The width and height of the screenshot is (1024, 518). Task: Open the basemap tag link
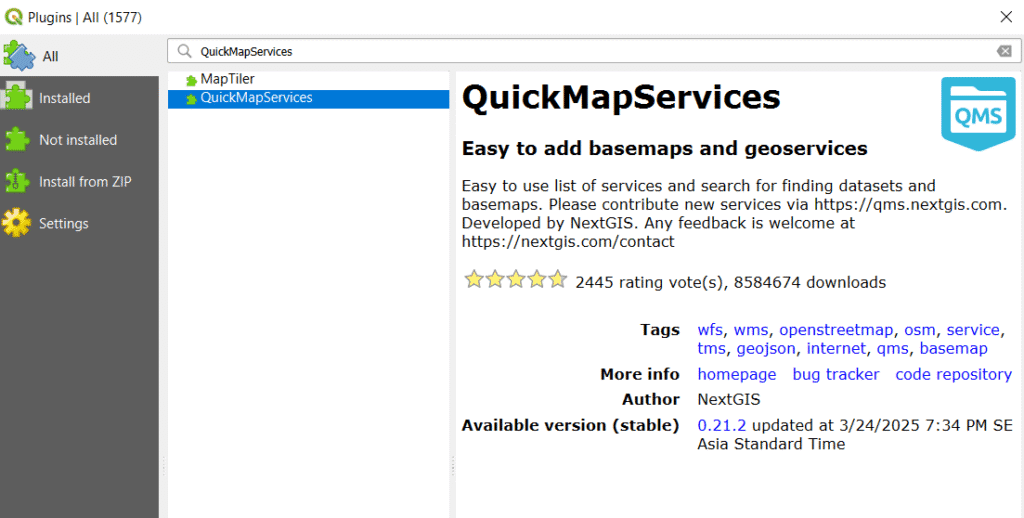tap(953, 349)
